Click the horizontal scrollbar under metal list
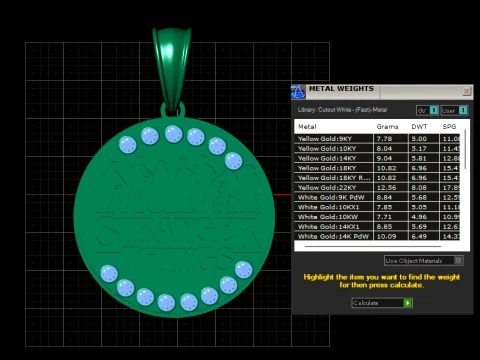Viewport: 480px width, 360px height. pyautogui.click(x=373, y=247)
